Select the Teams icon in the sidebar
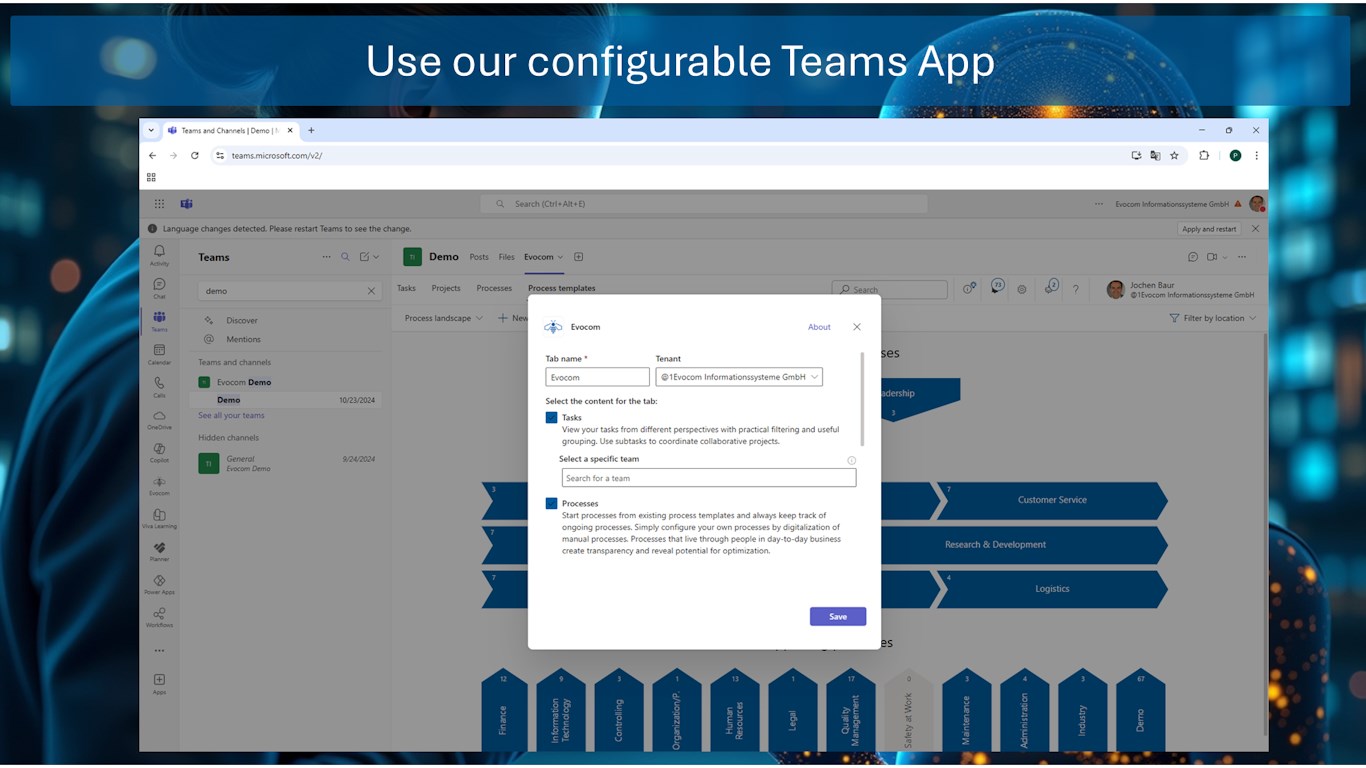Screen dimensions: 1366x768 159,321
